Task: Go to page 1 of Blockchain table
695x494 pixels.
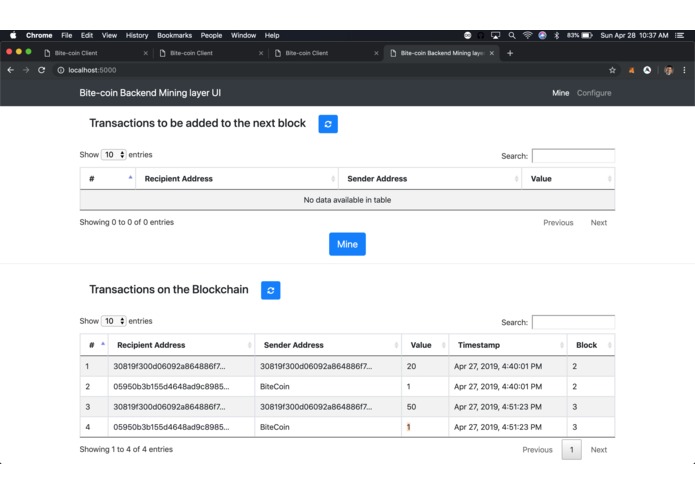Action: click(571, 450)
